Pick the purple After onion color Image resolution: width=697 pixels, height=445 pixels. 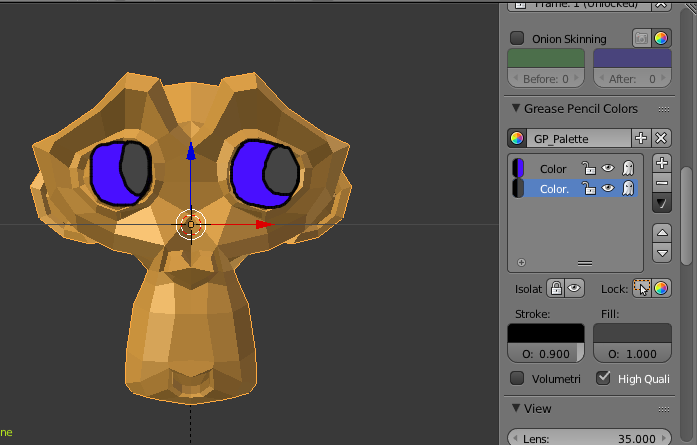point(632,59)
